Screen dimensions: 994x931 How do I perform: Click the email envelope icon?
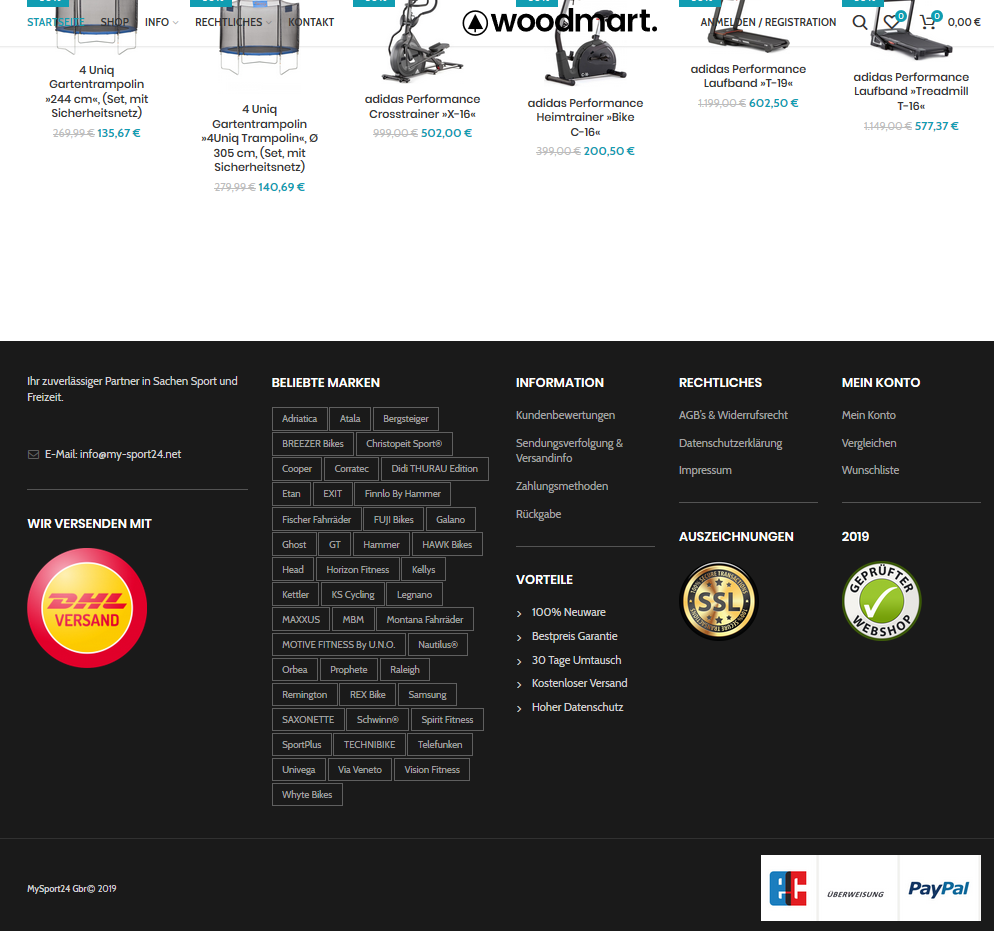pos(34,454)
